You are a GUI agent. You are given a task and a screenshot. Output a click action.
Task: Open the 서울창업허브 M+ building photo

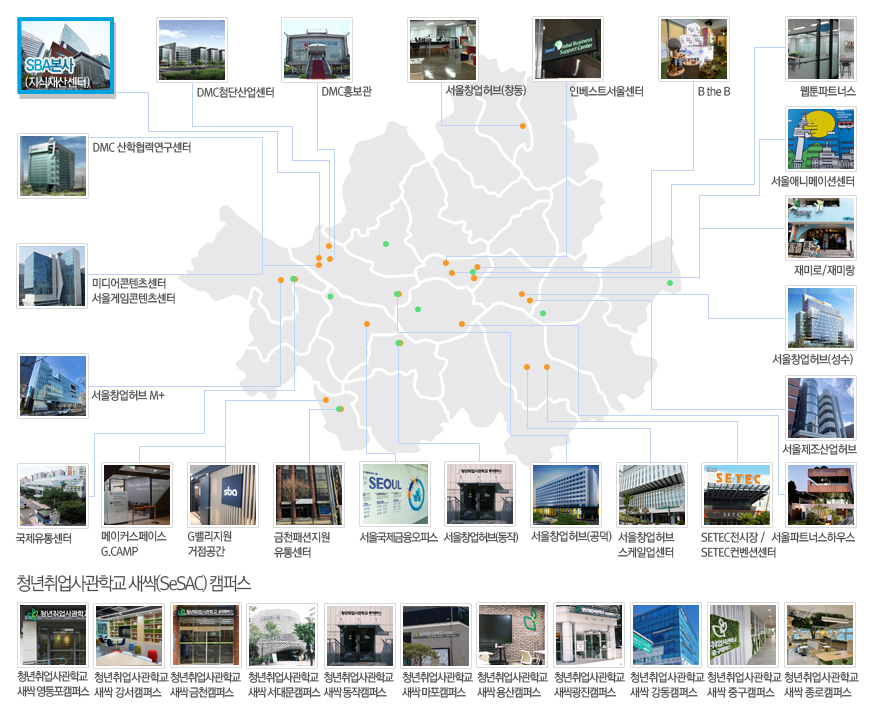[53, 386]
